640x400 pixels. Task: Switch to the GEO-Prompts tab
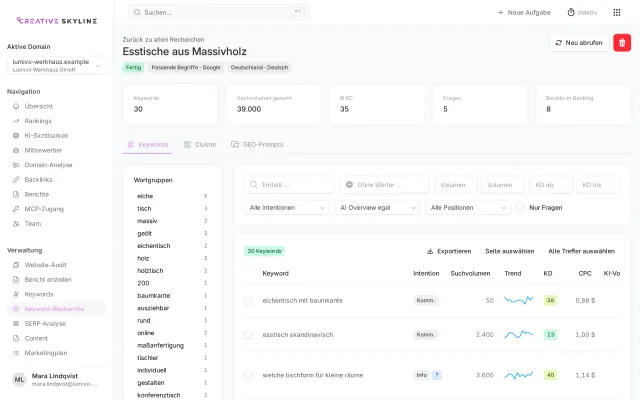pos(257,144)
